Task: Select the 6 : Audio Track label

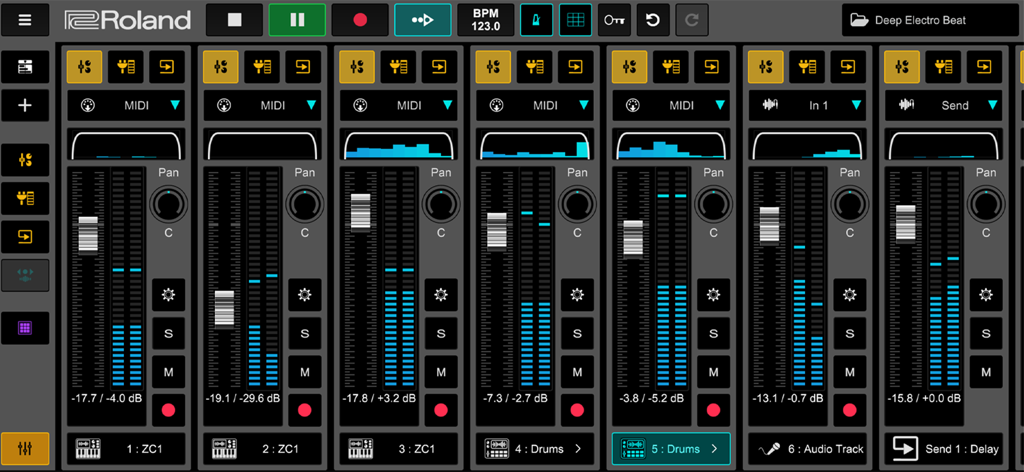Action: 807,449
